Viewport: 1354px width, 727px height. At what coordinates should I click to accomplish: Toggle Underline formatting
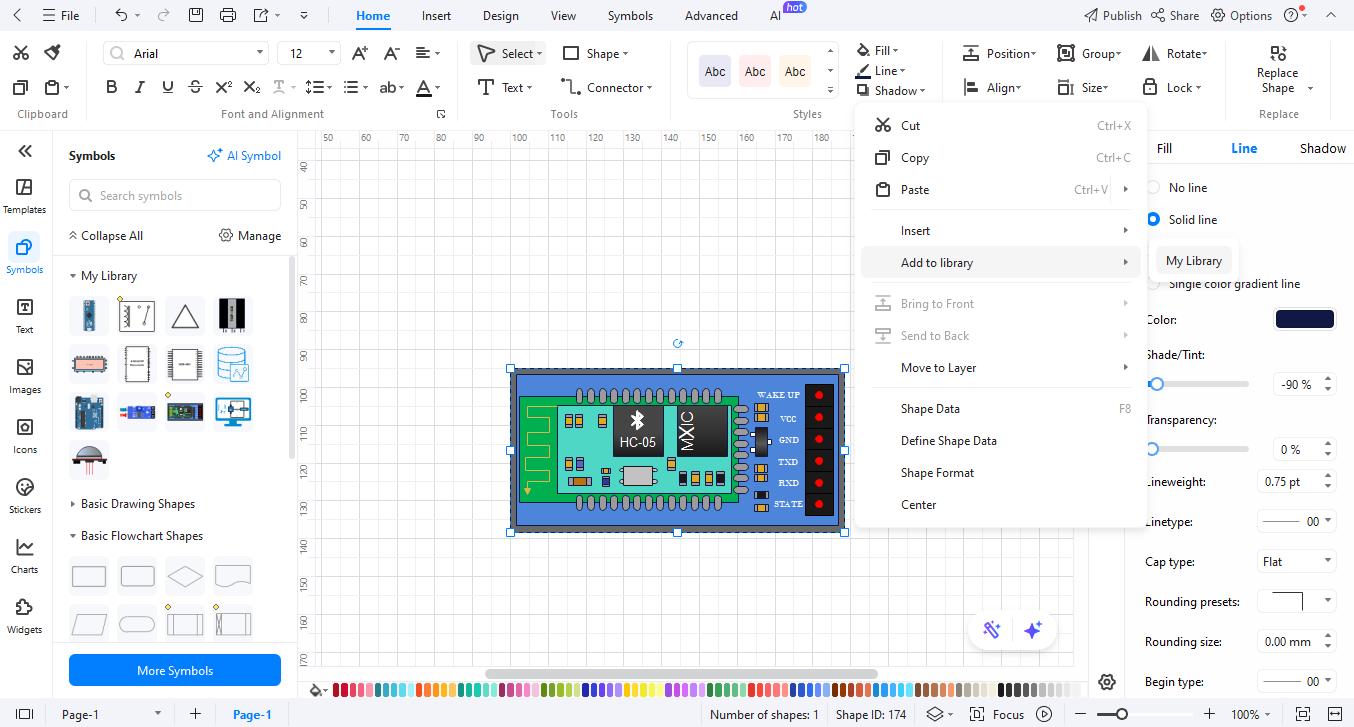[167, 87]
